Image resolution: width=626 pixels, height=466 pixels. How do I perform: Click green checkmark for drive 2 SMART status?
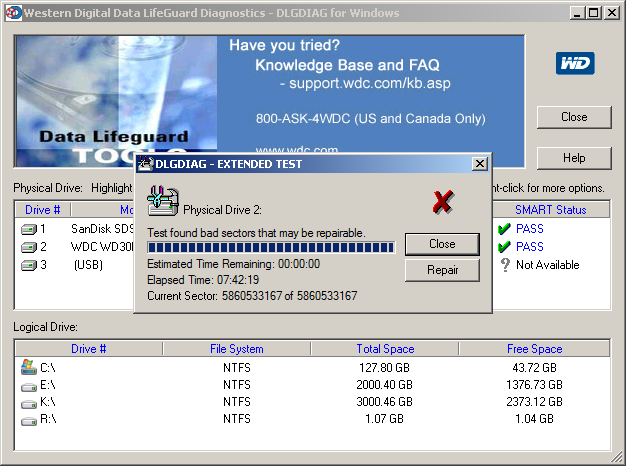504,247
